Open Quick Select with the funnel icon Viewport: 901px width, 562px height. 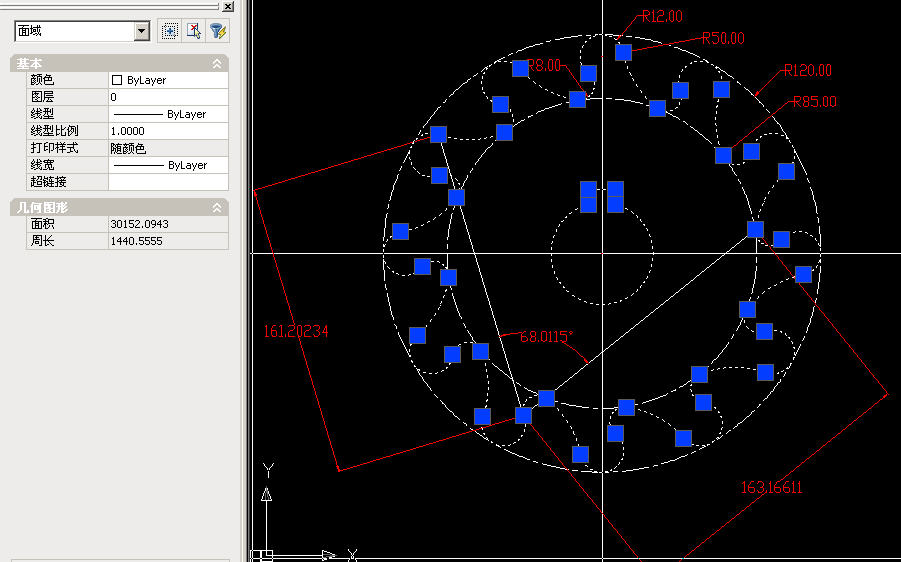218,31
